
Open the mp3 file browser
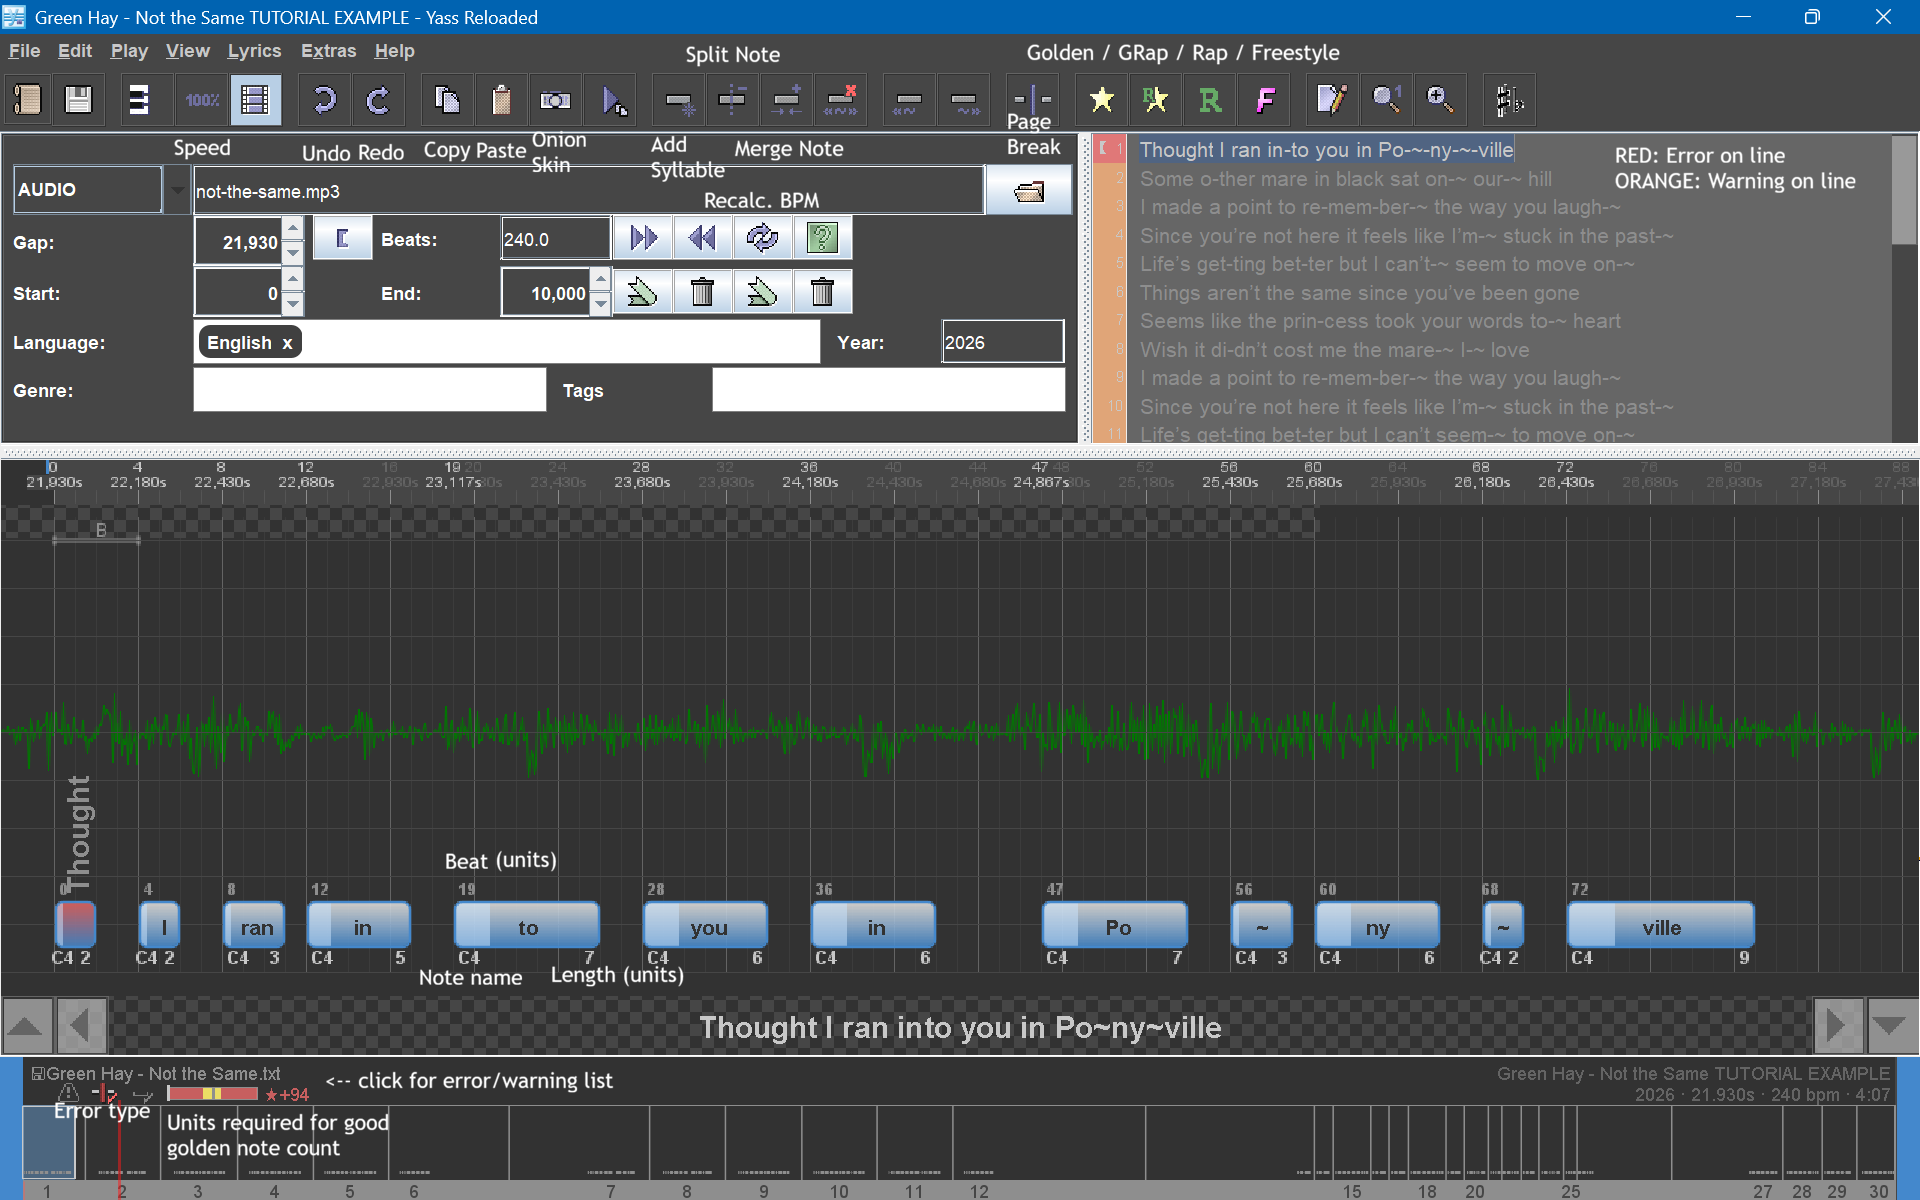(x=1028, y=190)
